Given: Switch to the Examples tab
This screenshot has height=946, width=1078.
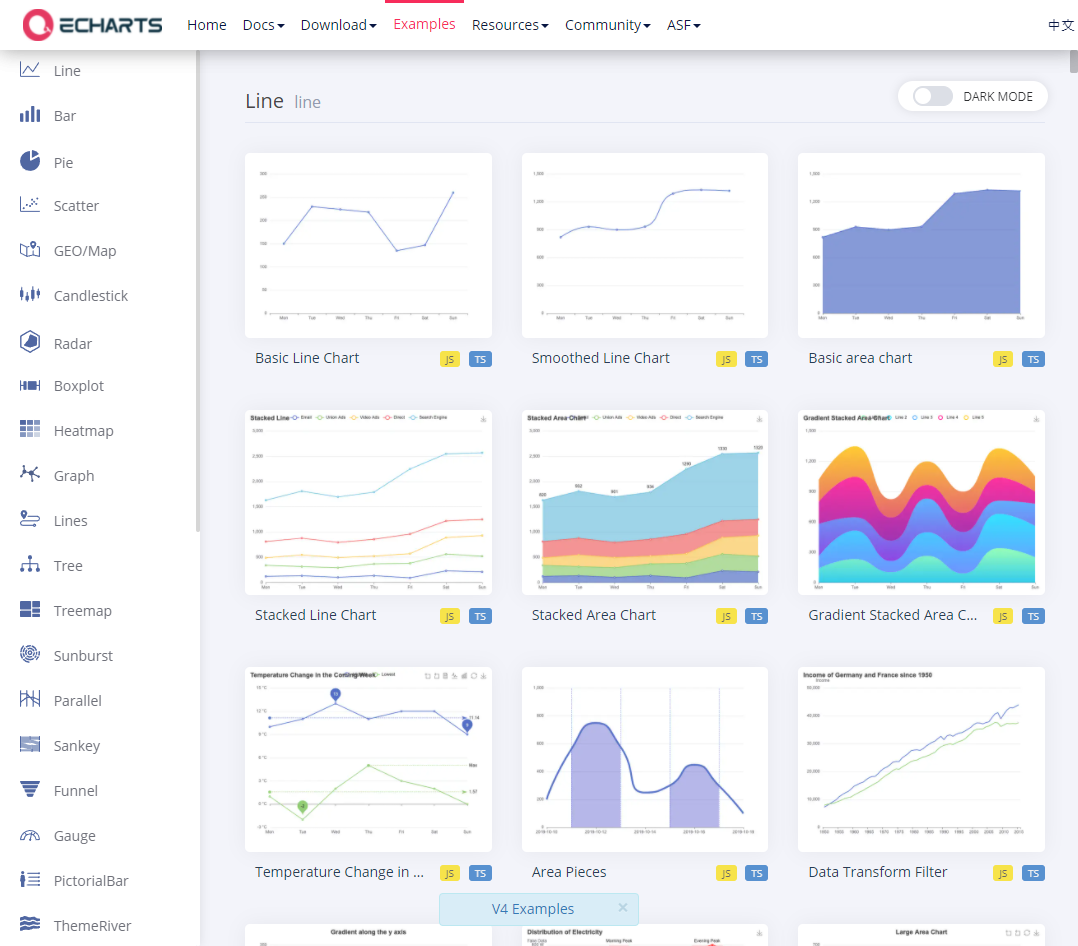Looking at the screenshot, I should [424, 24].
